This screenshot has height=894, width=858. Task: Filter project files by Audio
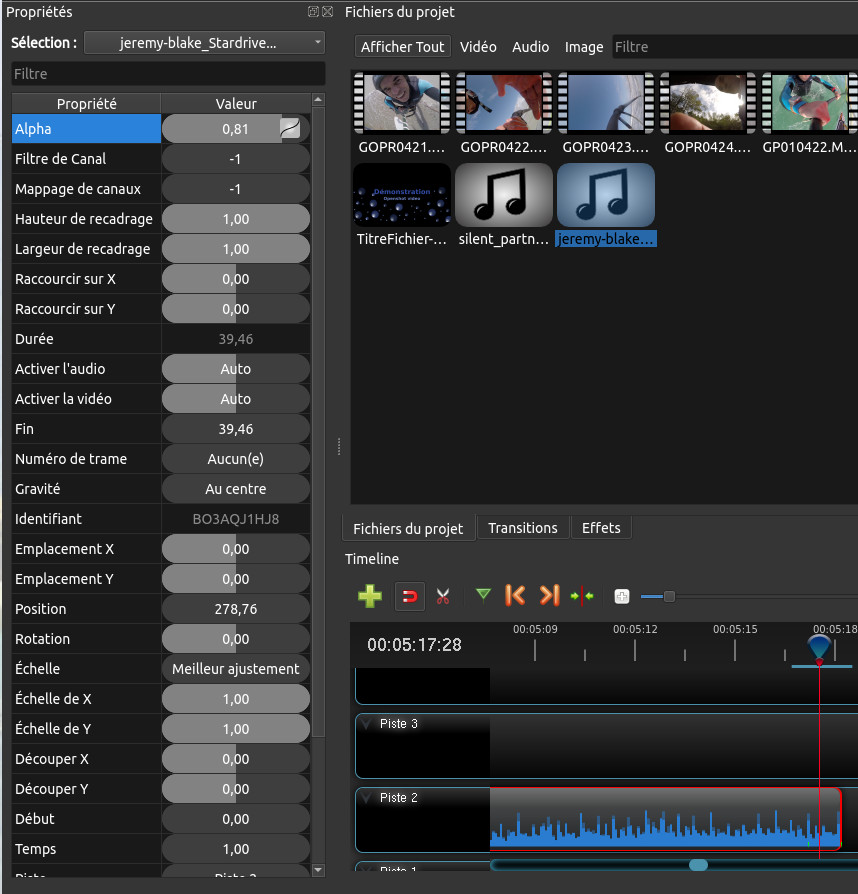(530, 47)
